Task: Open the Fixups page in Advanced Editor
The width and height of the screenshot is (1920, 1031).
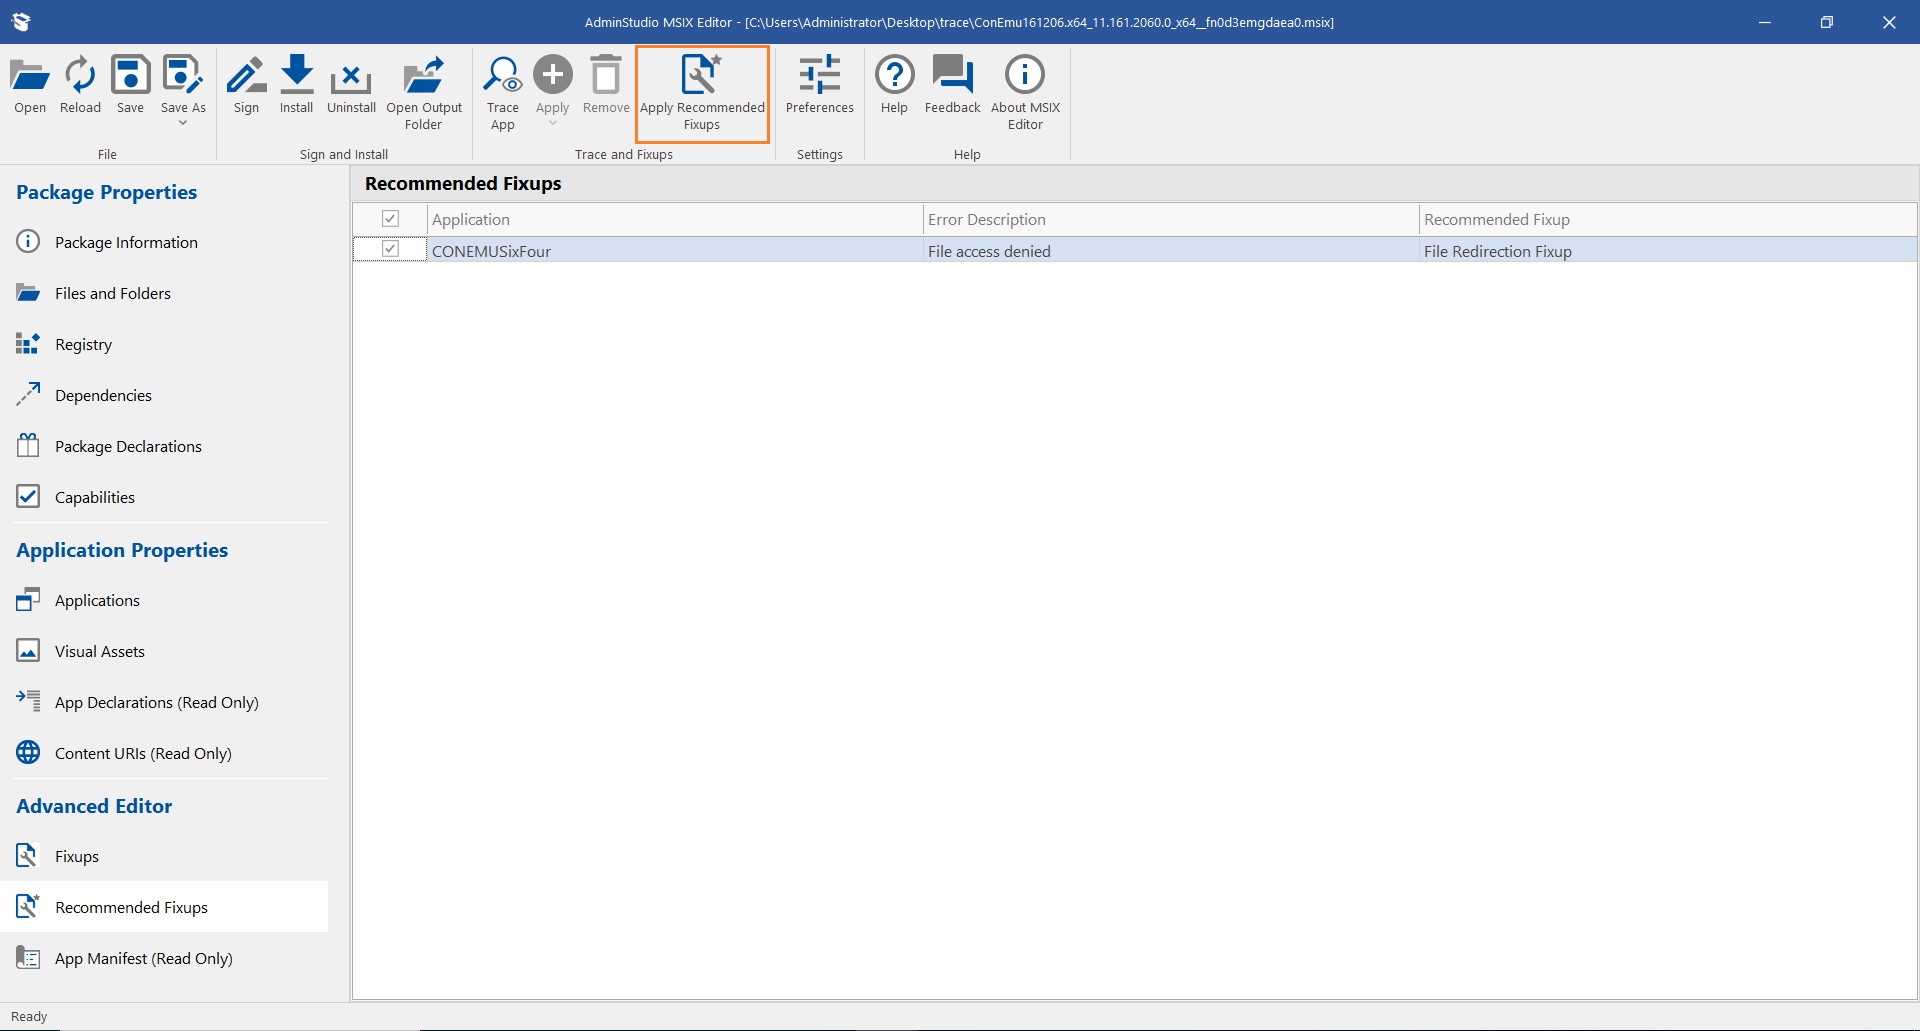Action: [x=77, y=856]
